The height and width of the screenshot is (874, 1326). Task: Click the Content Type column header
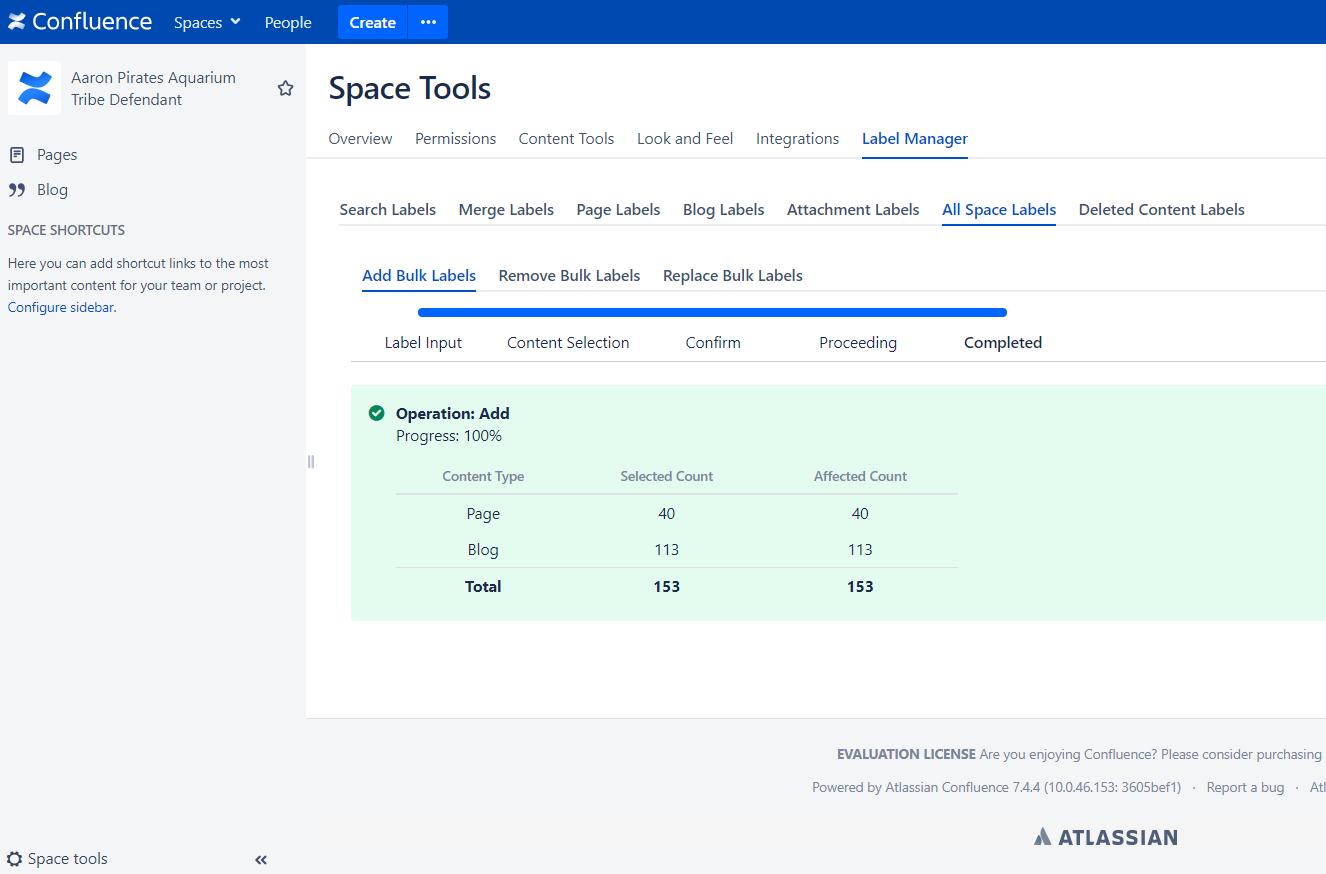tap(483, 477)
